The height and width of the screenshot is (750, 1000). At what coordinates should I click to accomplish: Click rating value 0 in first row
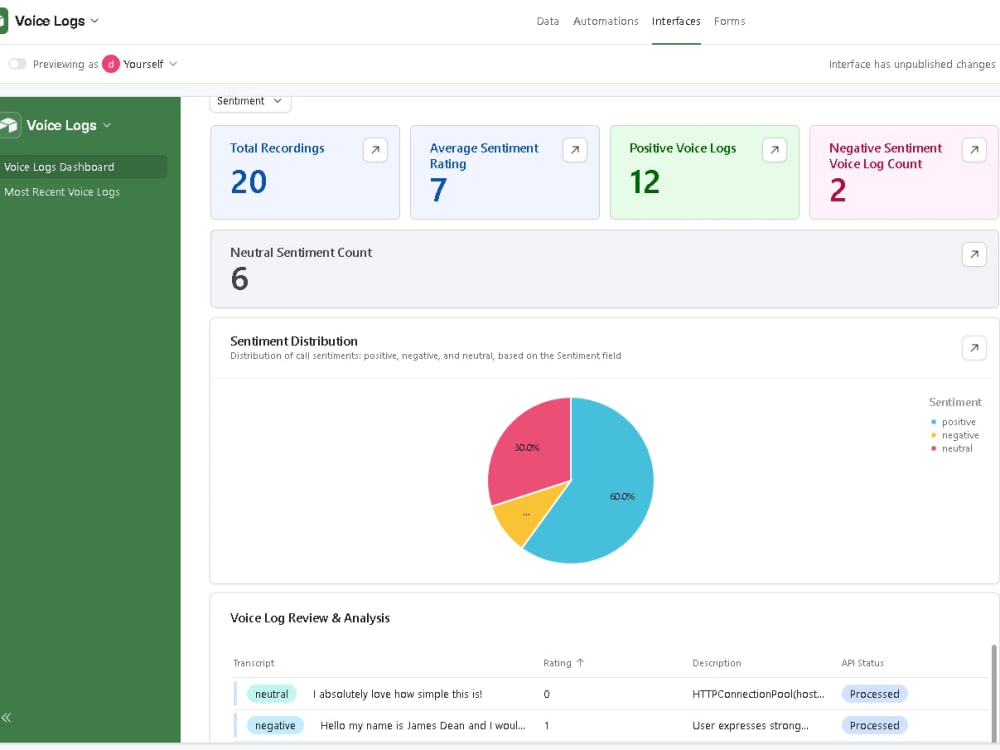point(547,694)
